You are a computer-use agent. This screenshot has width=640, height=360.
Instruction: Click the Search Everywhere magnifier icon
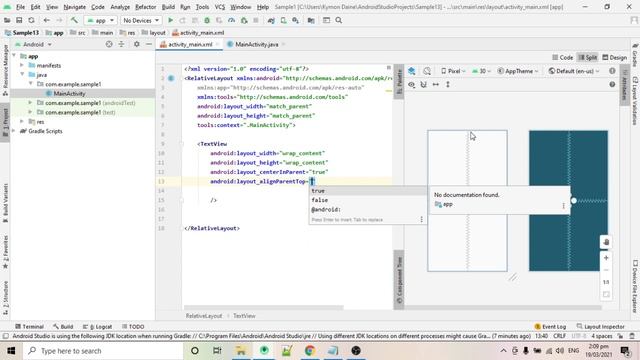(x=339, y=20)
